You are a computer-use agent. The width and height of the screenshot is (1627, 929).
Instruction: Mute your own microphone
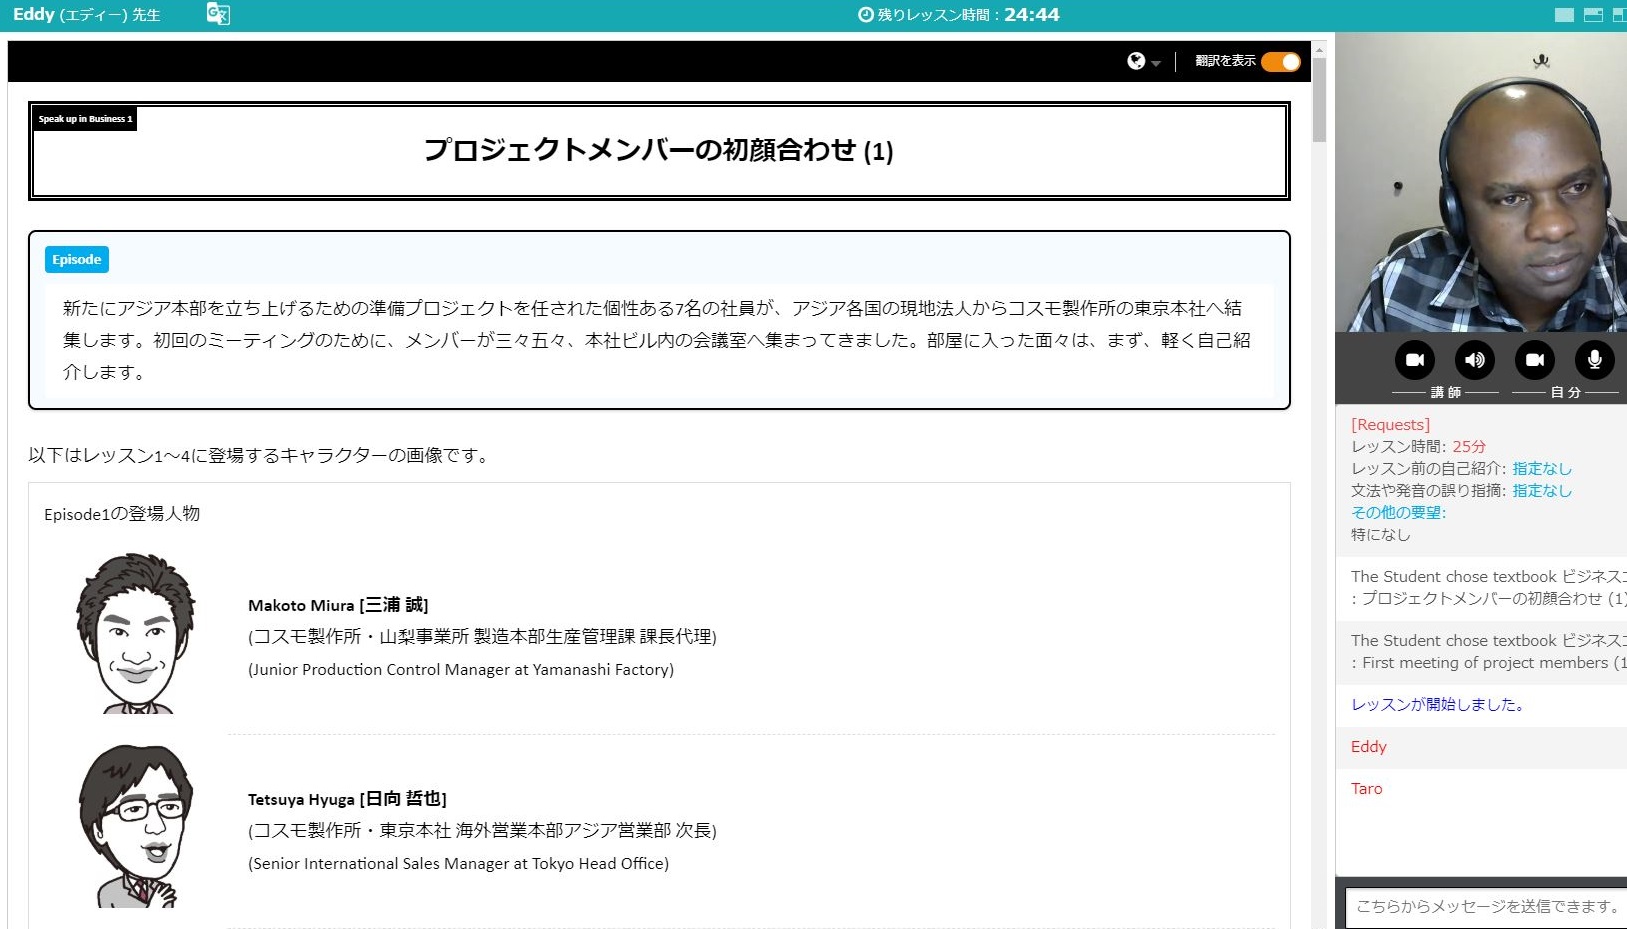(x=1594, y=360)
